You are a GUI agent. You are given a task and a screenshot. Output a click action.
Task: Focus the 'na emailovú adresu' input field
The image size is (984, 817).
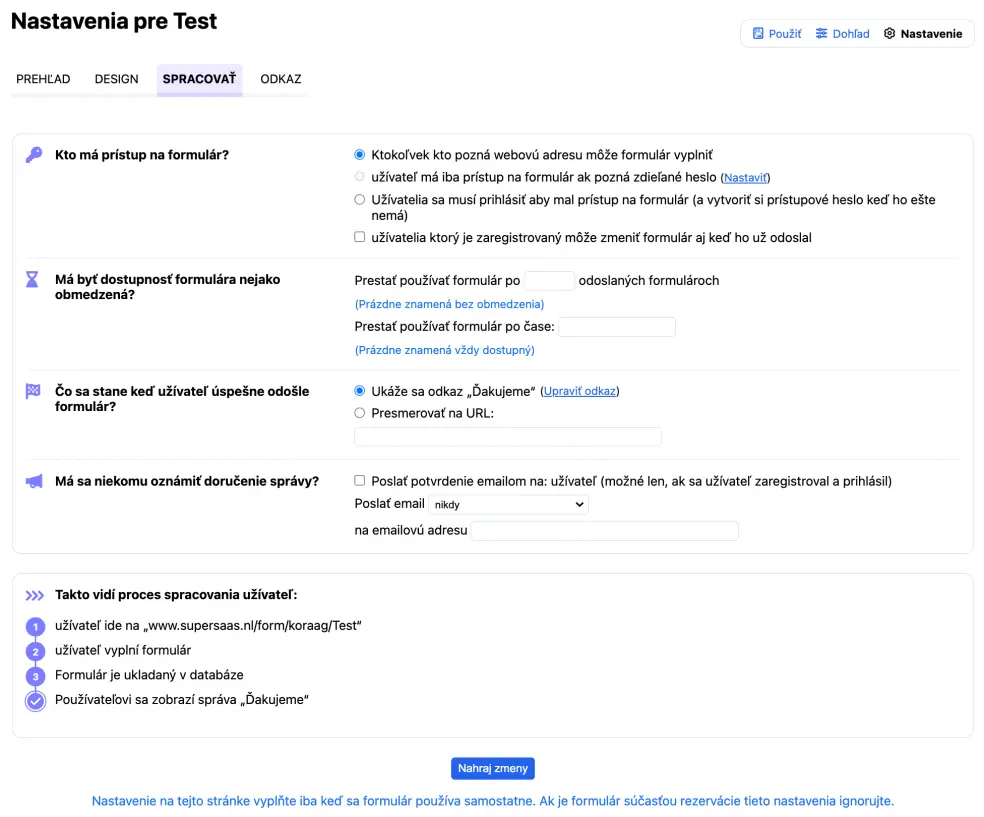pyautogui.click(x=604, y=531)
